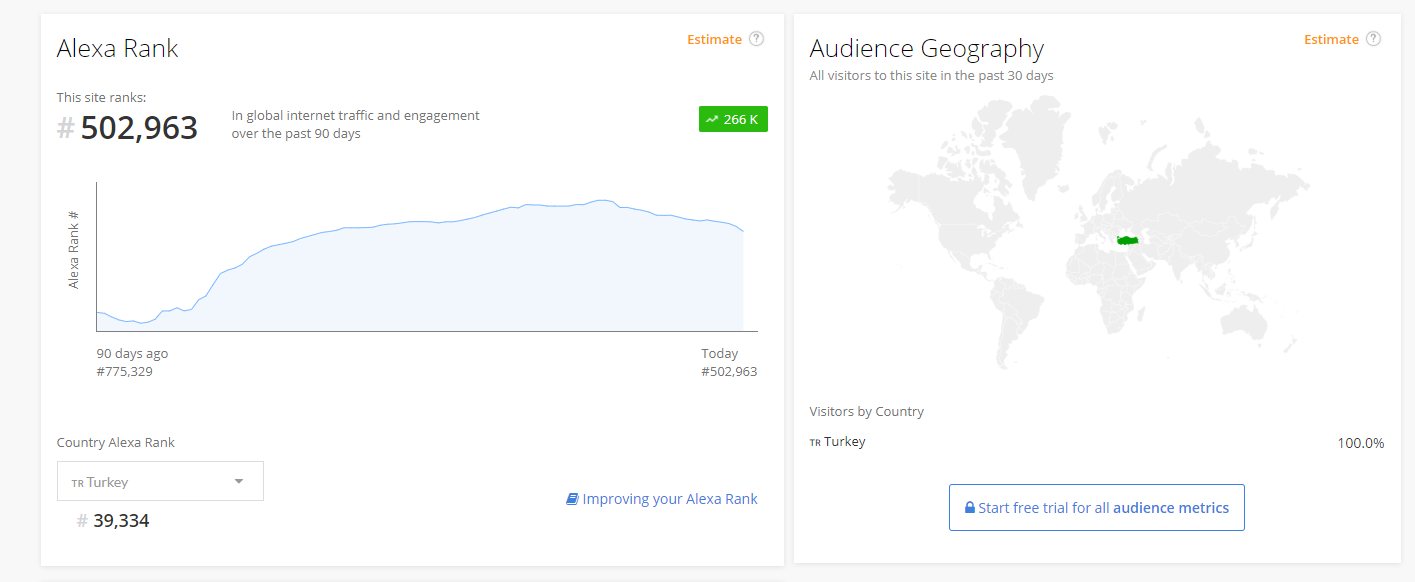Click the global internet traffic description text
1415x582 pixels.
(355, 124)
